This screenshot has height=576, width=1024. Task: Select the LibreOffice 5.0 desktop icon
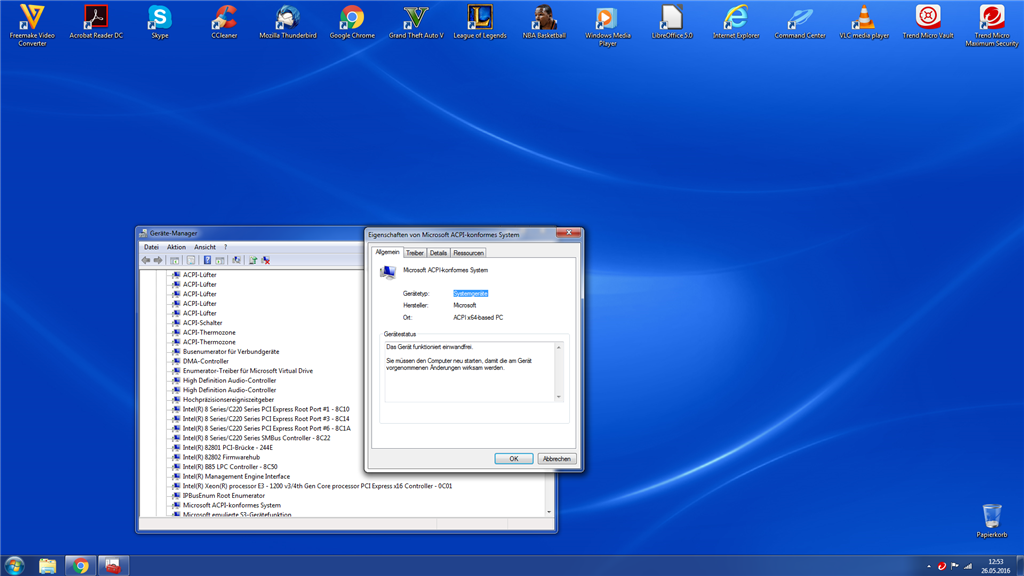coord(672,22)
